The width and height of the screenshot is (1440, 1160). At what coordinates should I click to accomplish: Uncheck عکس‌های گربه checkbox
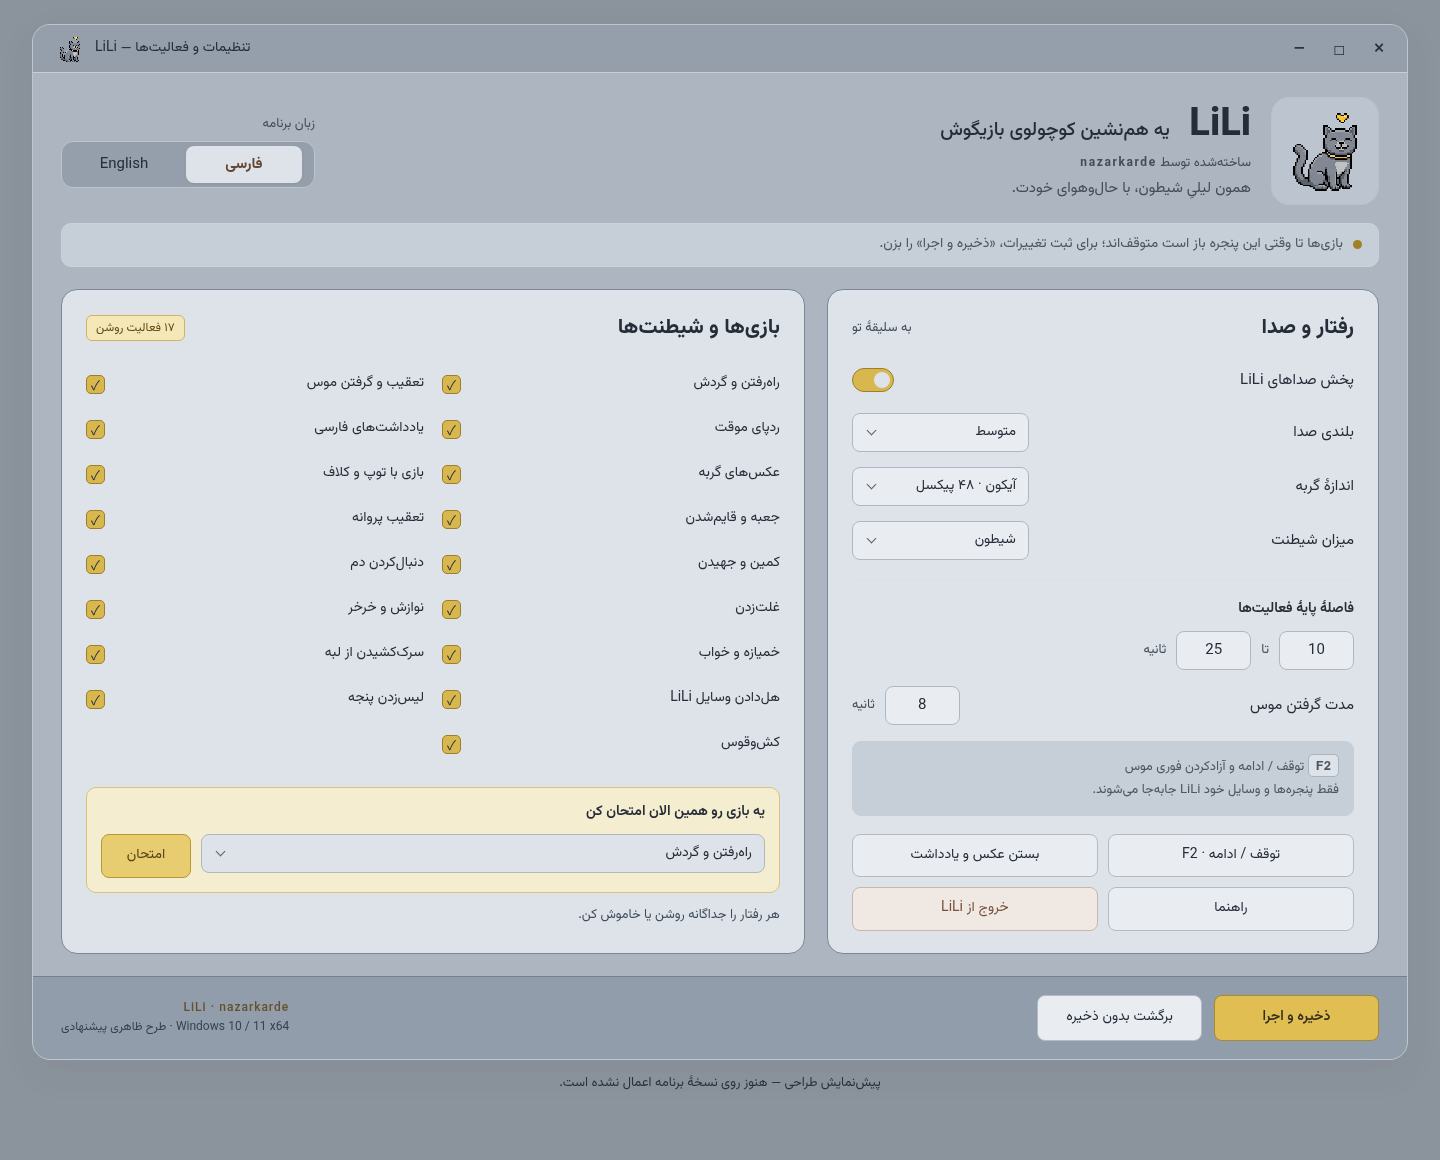click(x=452, y=475)
